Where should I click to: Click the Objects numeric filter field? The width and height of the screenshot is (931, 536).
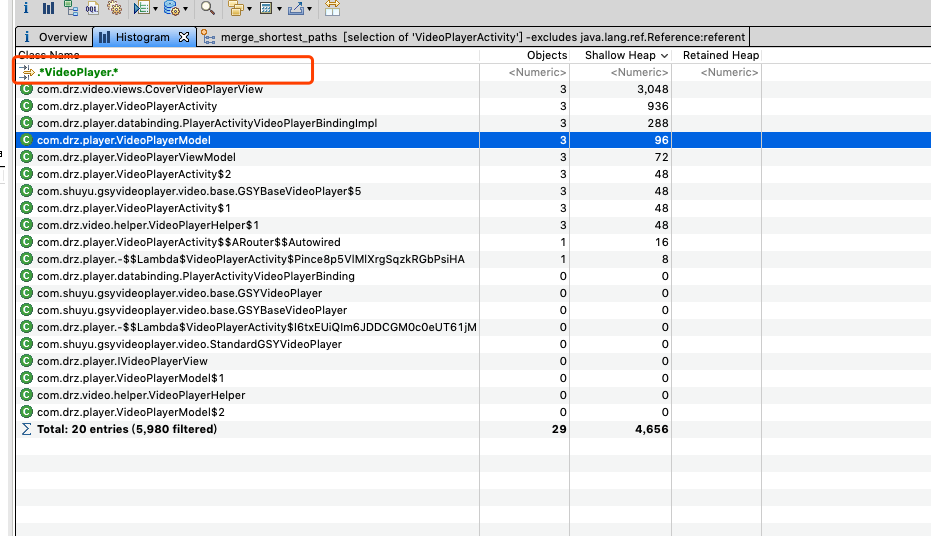click(x=537, y=72)
